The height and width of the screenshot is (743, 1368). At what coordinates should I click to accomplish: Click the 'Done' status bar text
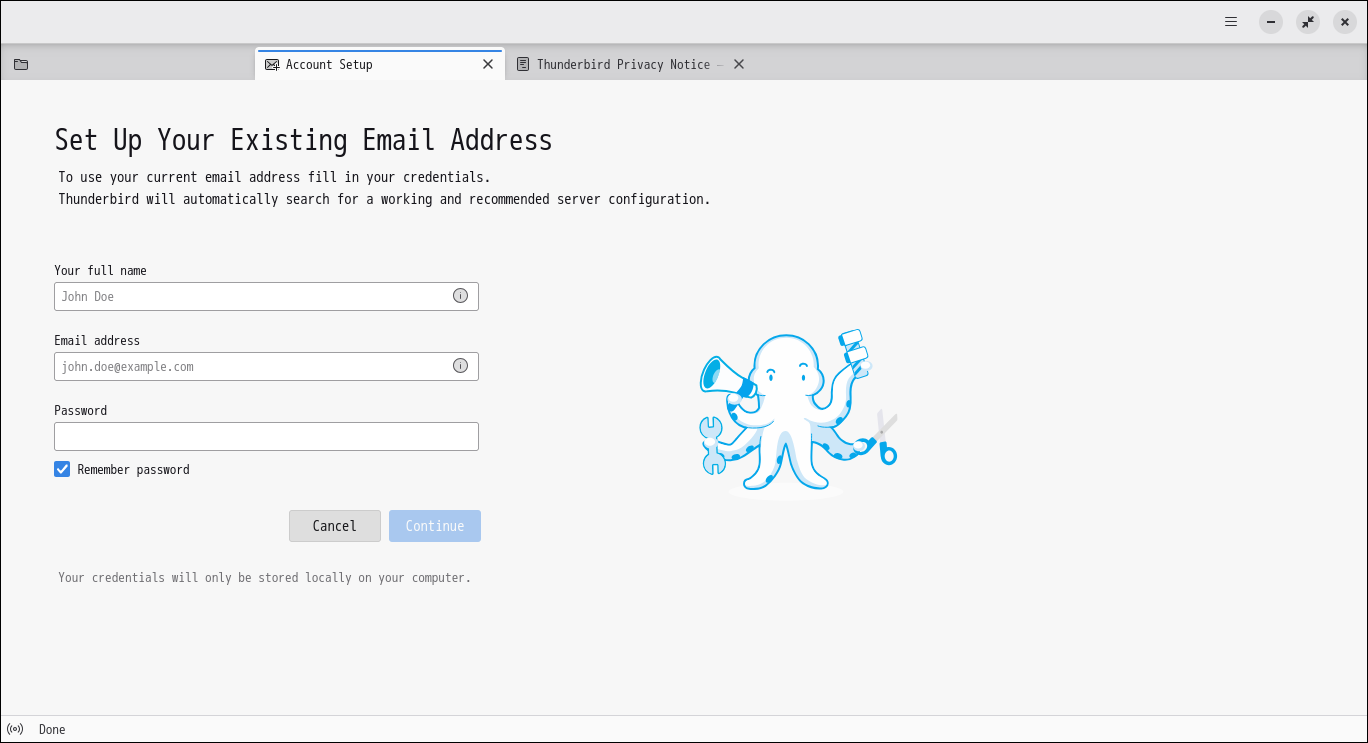[52, 730]
